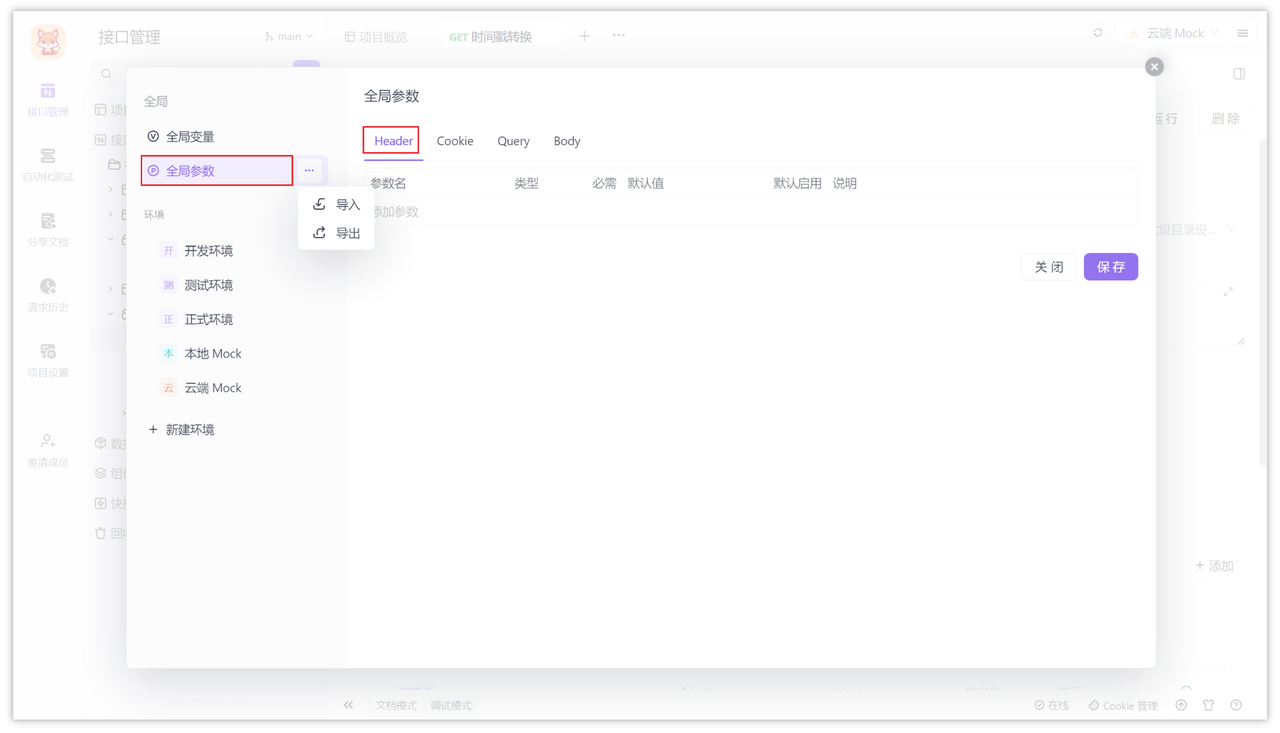This screenshot has height=733, width=1280.
Task: Click the expand icon in background editor
Action: (1228, 292)
